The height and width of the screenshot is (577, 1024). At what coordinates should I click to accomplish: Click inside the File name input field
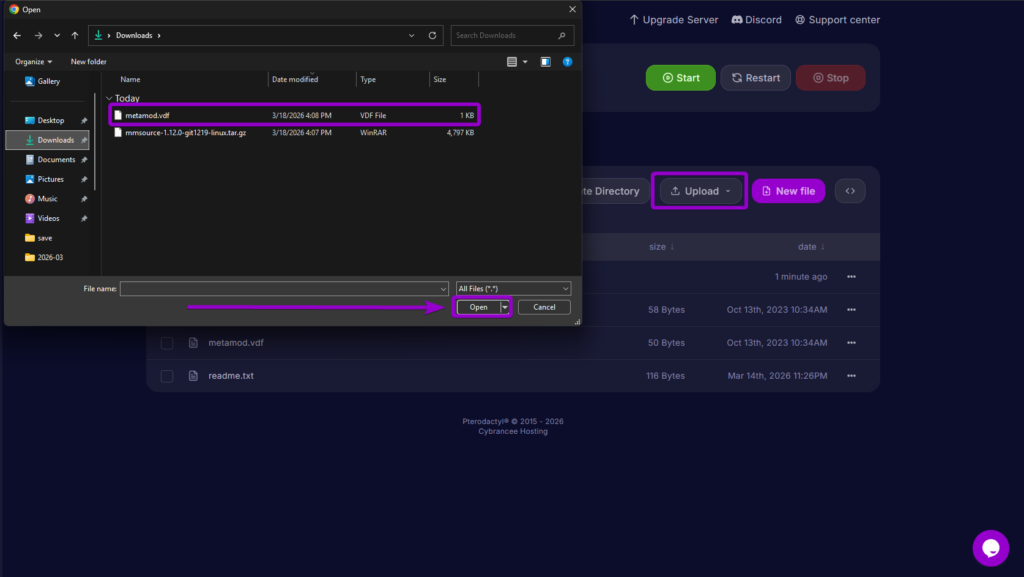[280, 288]
